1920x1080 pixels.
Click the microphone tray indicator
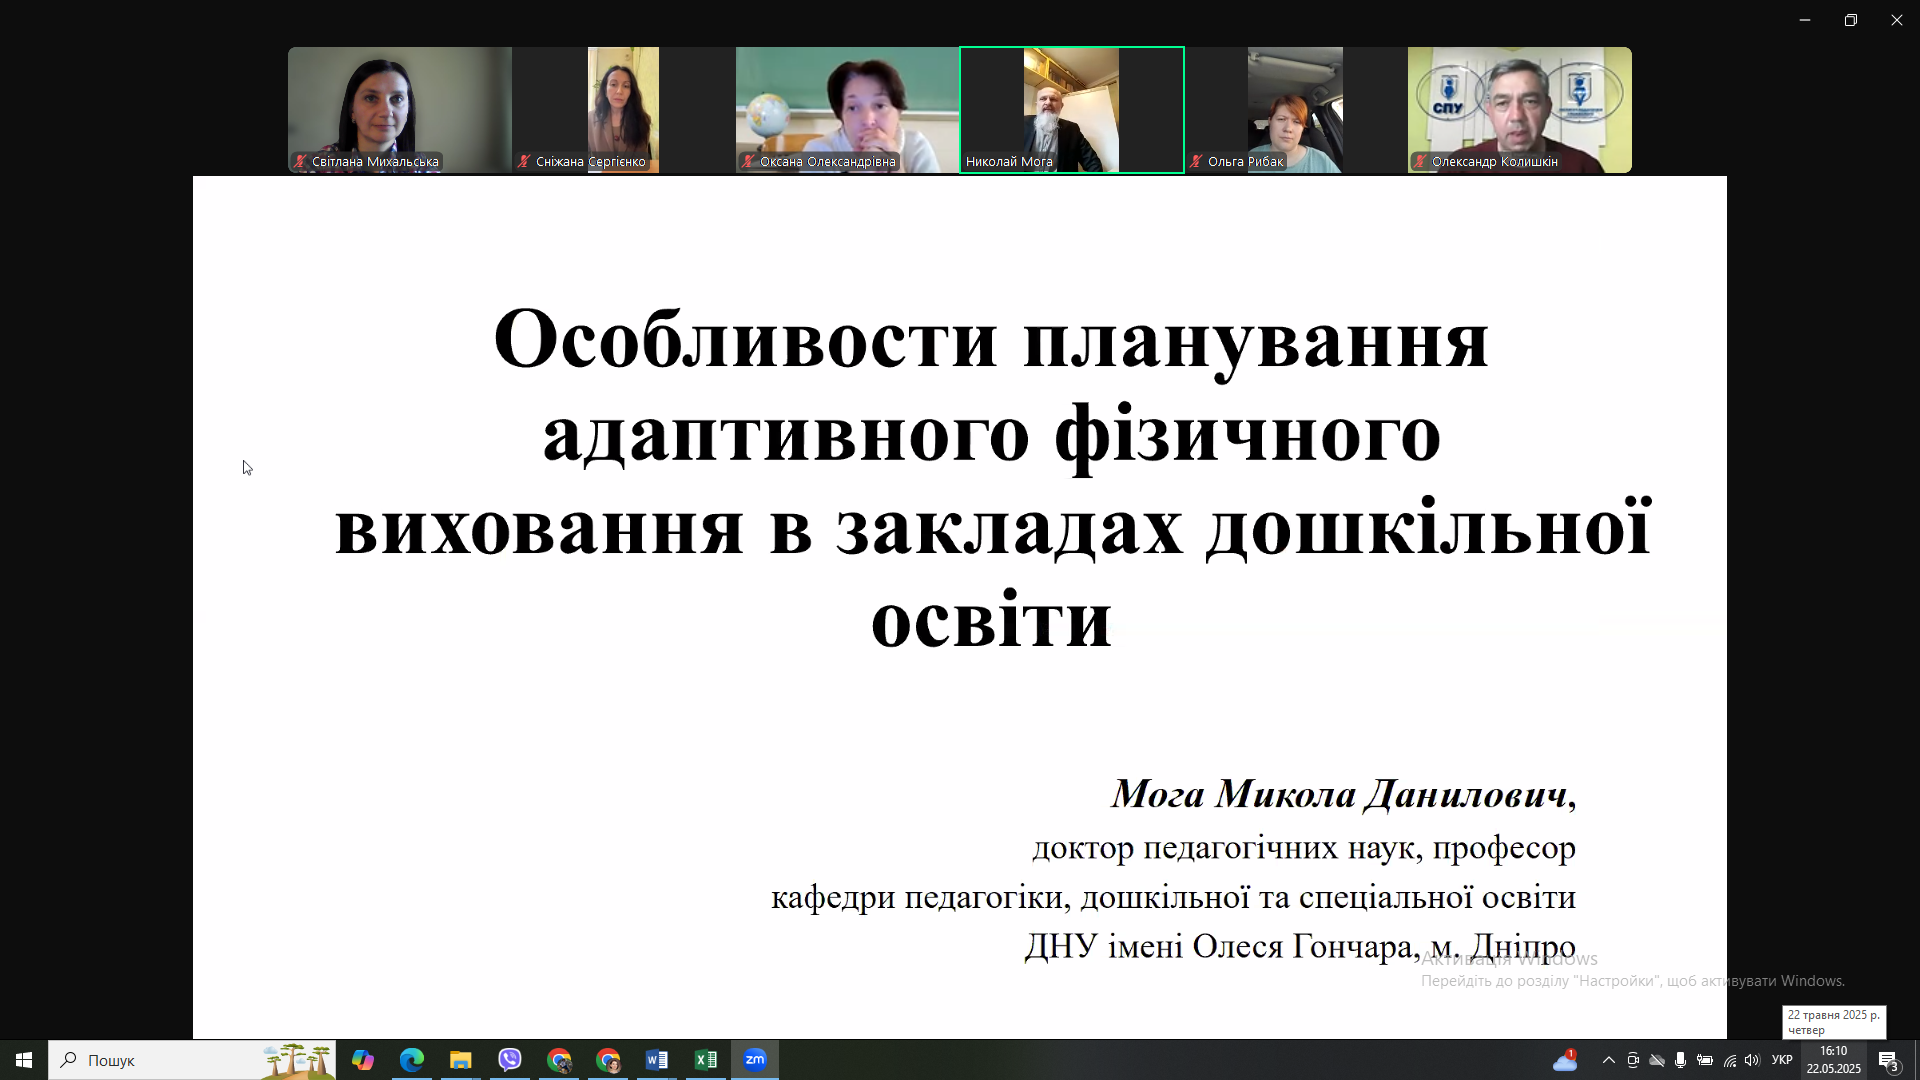click(1681, 1060)
